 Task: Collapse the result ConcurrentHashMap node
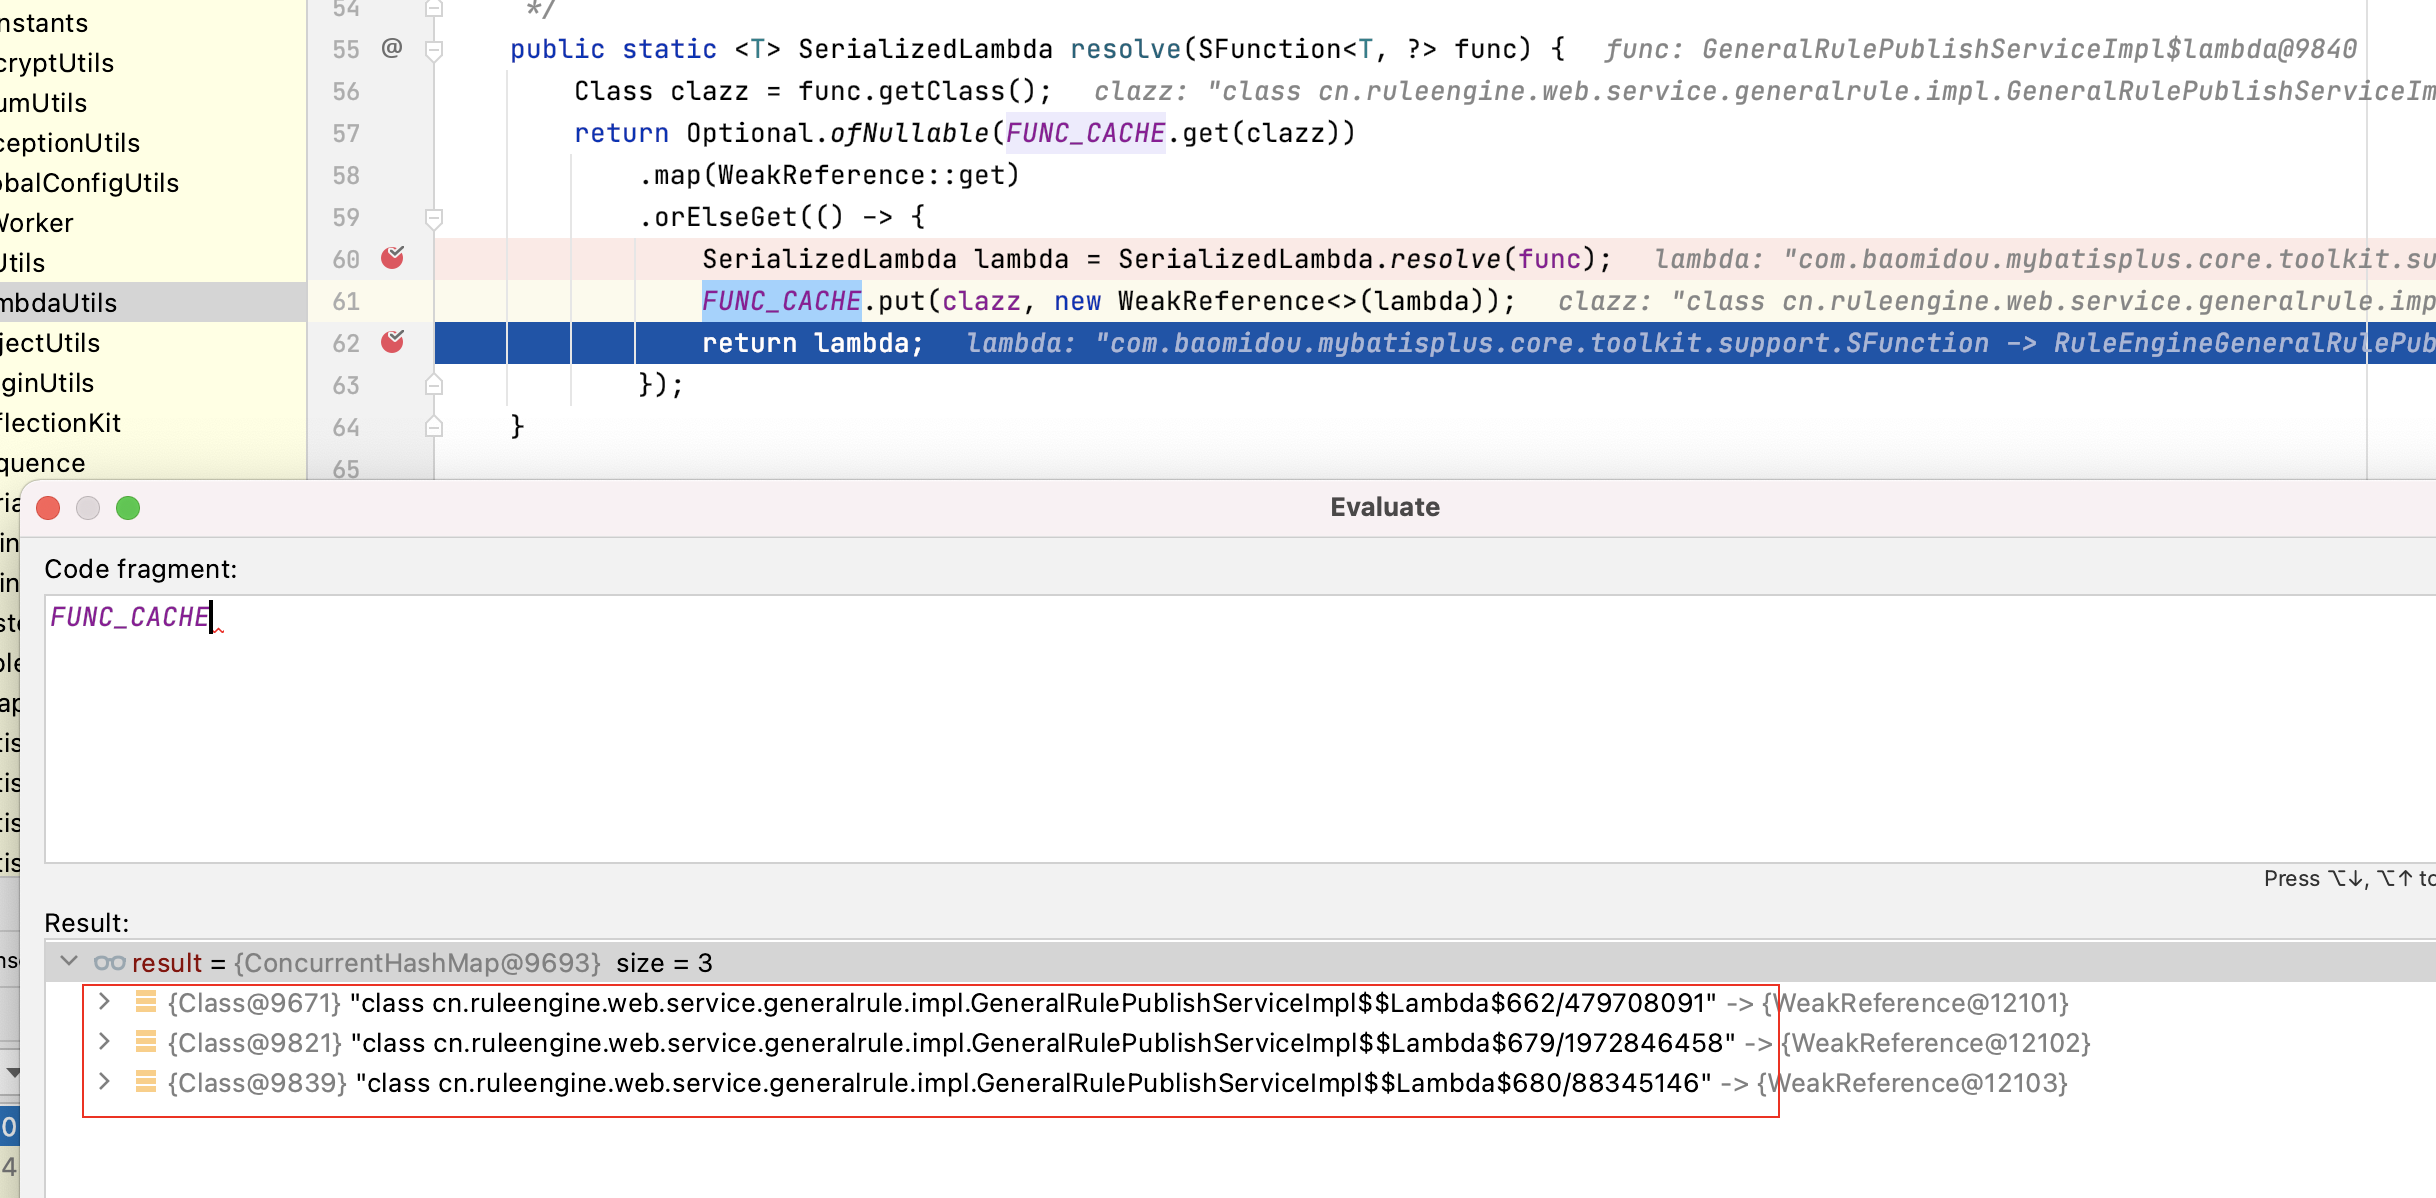[68, 961]
